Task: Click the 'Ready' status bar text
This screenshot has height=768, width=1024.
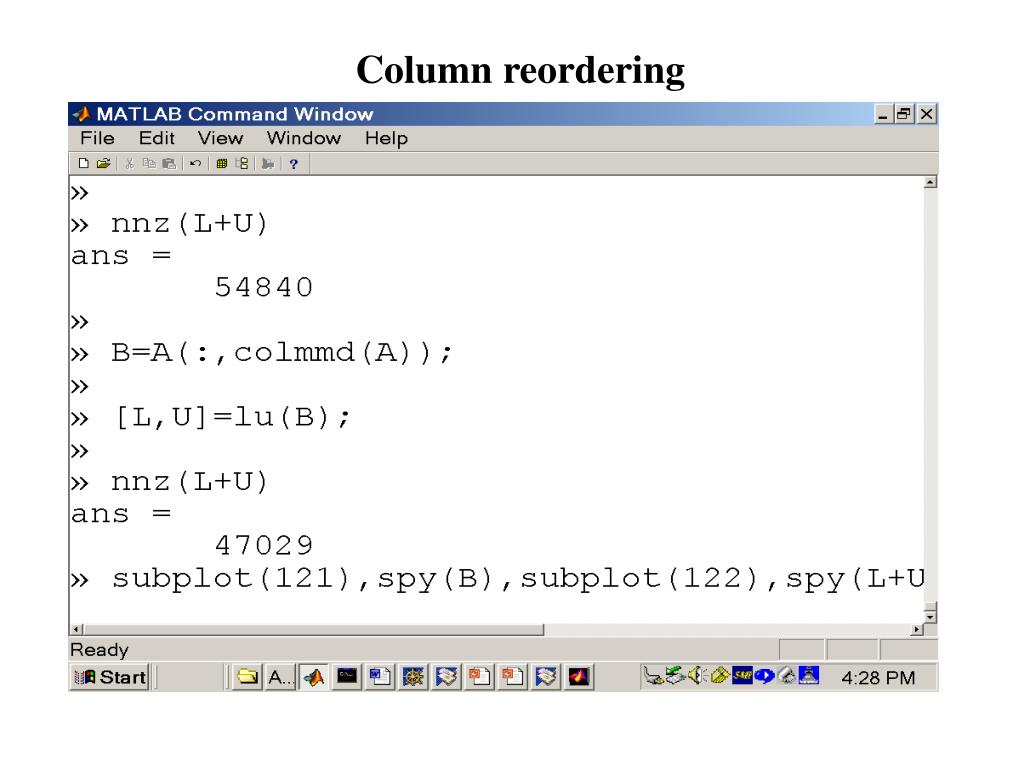Action: coord(99,650)
